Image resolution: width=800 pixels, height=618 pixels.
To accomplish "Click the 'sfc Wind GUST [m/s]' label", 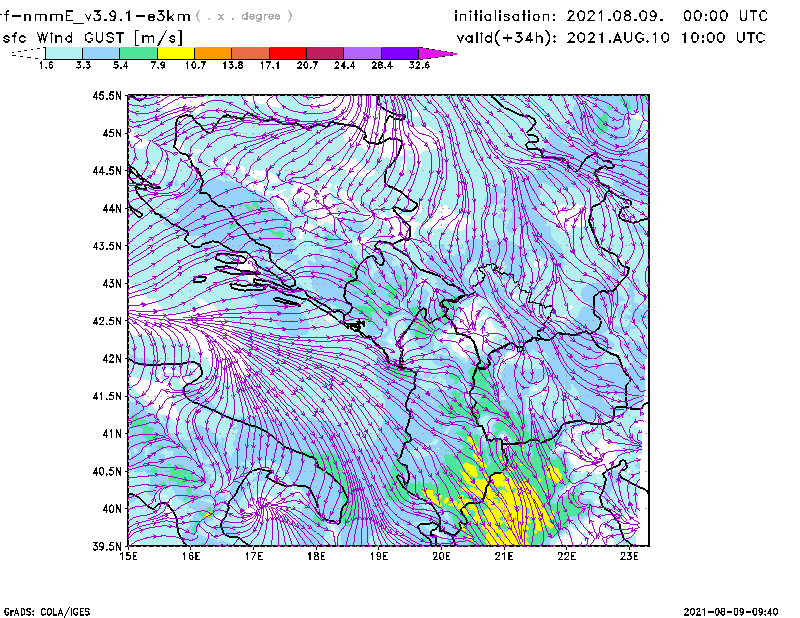I will (80, 37).
